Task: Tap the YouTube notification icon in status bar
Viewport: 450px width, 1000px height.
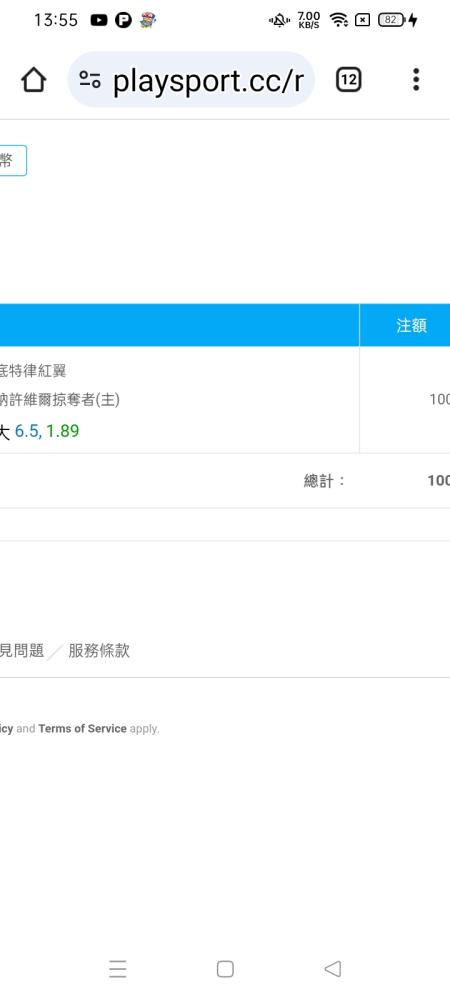Action: click(x=99, y=20)
